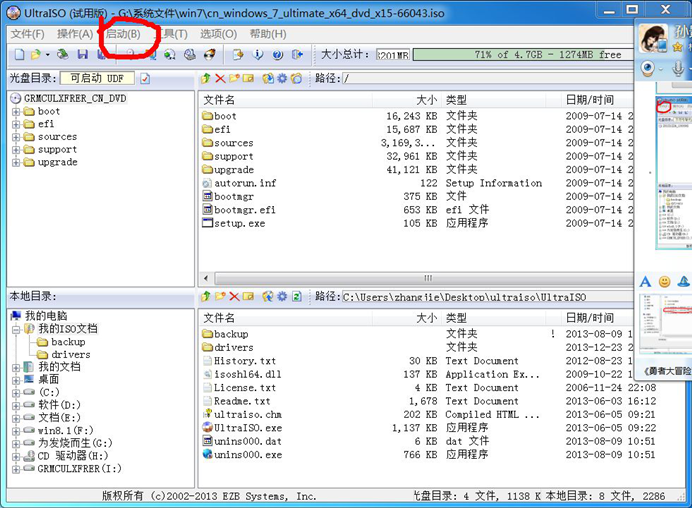Click the boot checkmark icon beside 可启动 UDF
Screen dimensions: 692x508
click(x=145, y=79)
